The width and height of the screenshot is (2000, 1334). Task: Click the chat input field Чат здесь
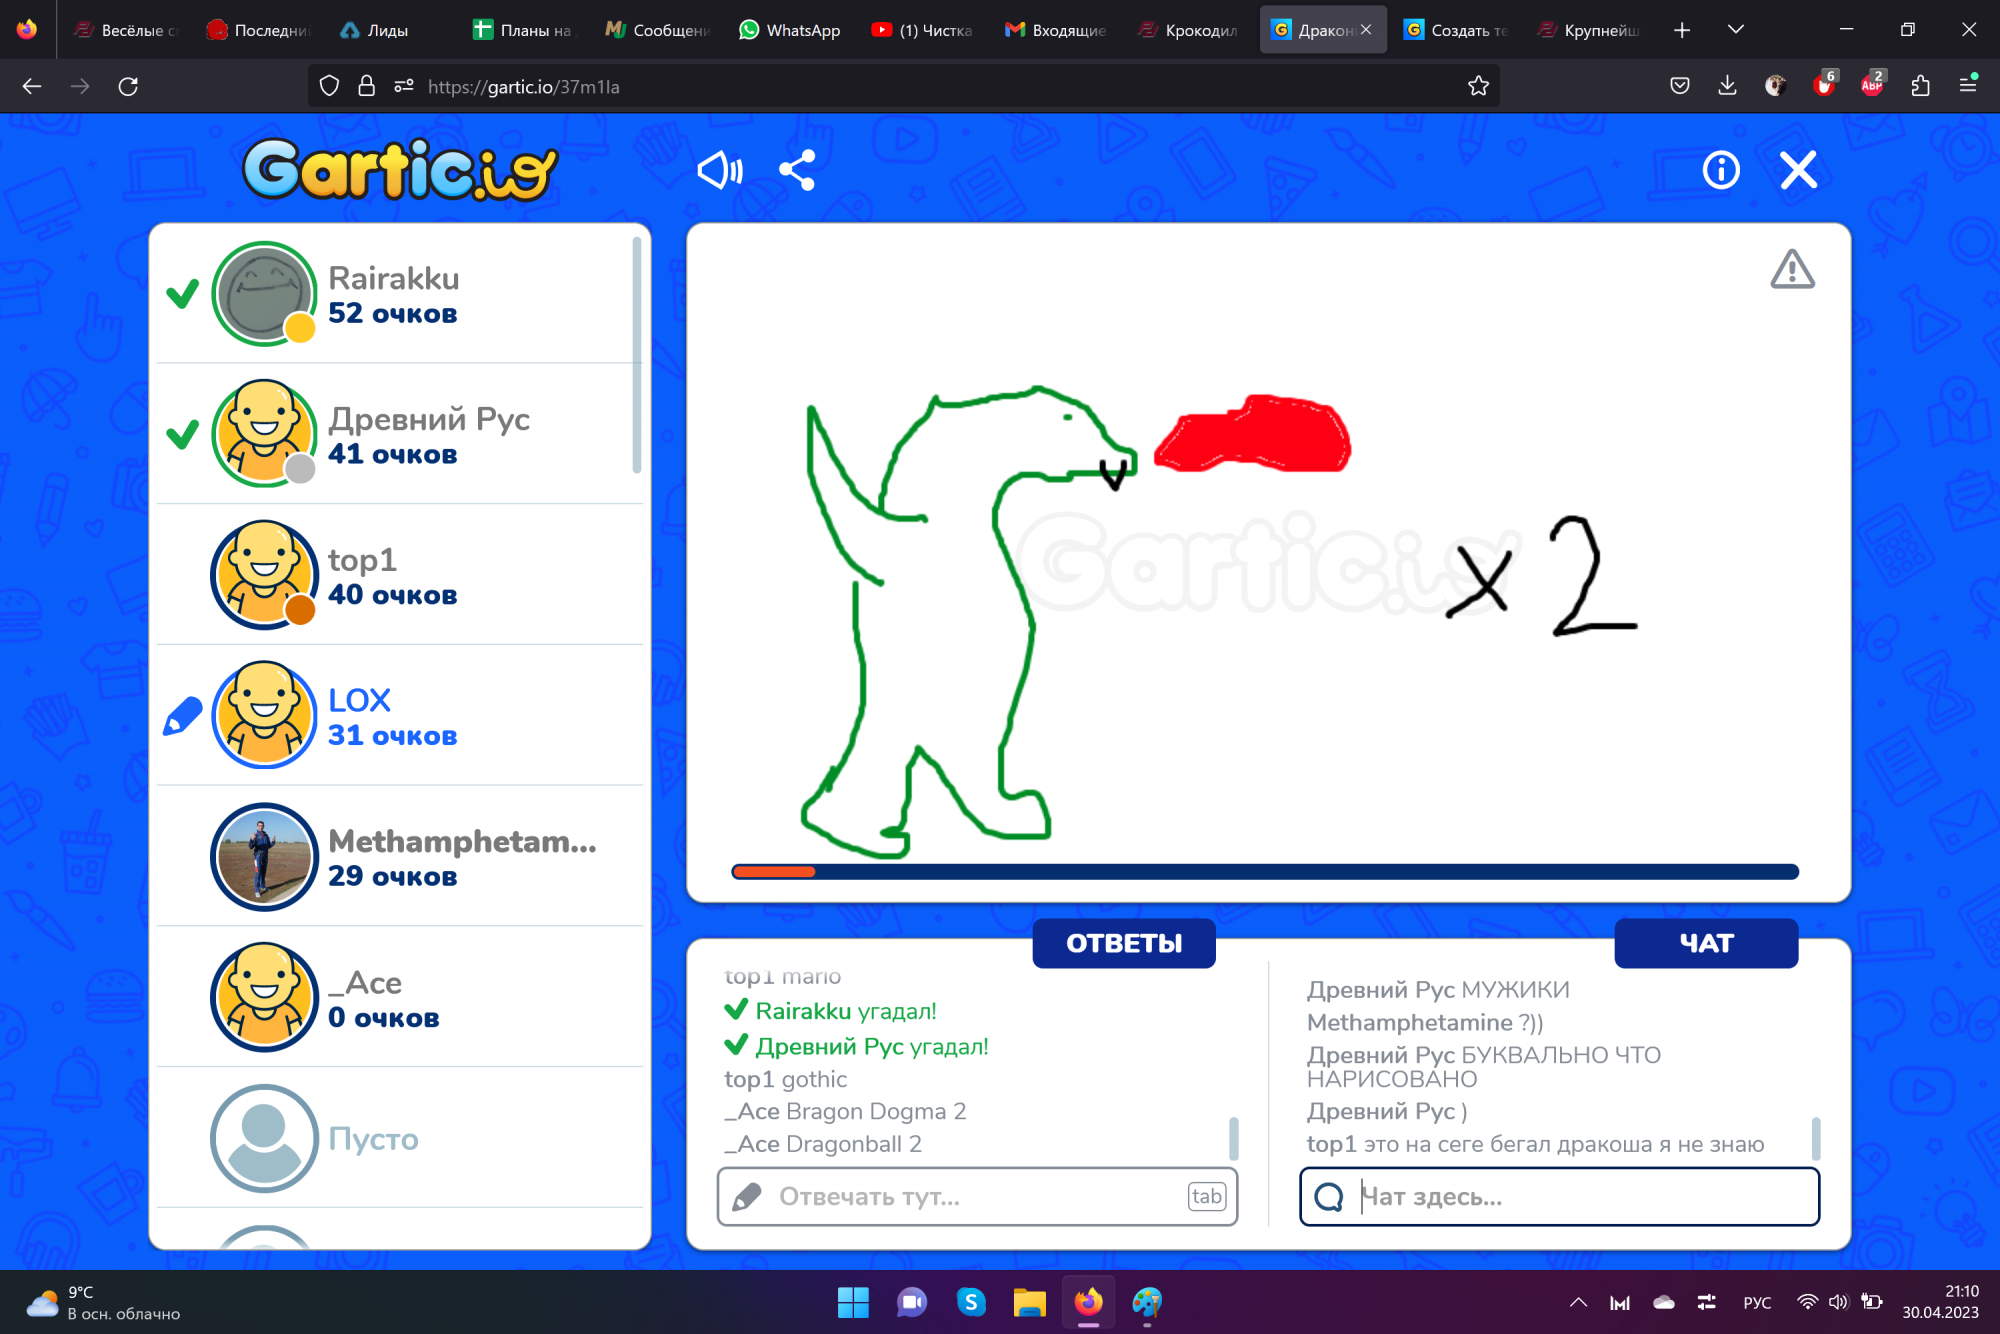pos(1560,1196)
